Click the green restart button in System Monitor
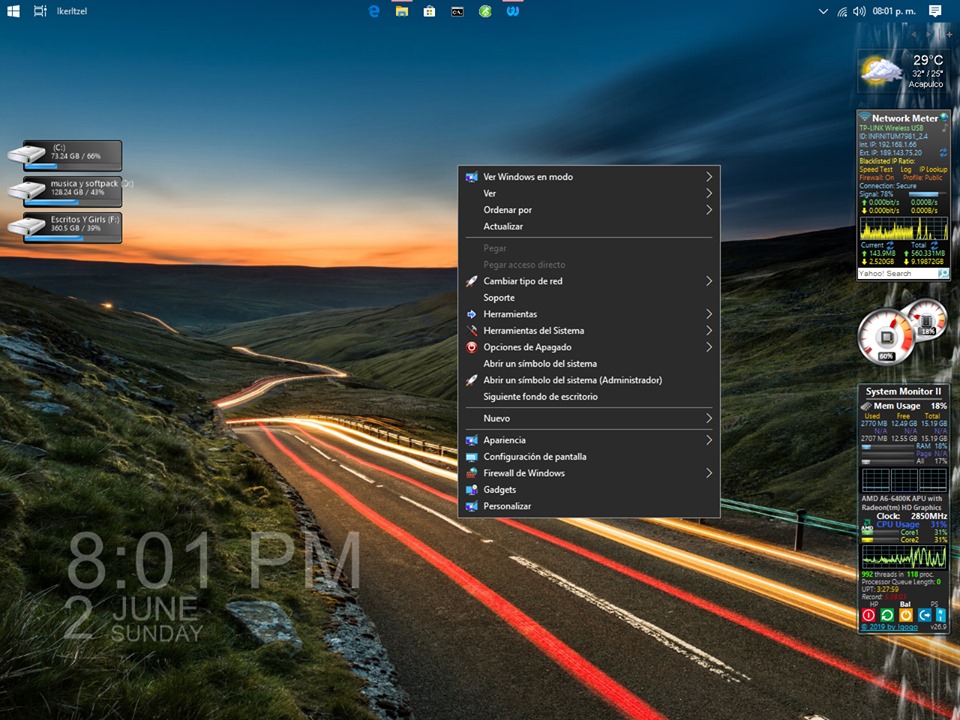The width and height of the screenshot is (960, 720). click(x=887, y=615)
